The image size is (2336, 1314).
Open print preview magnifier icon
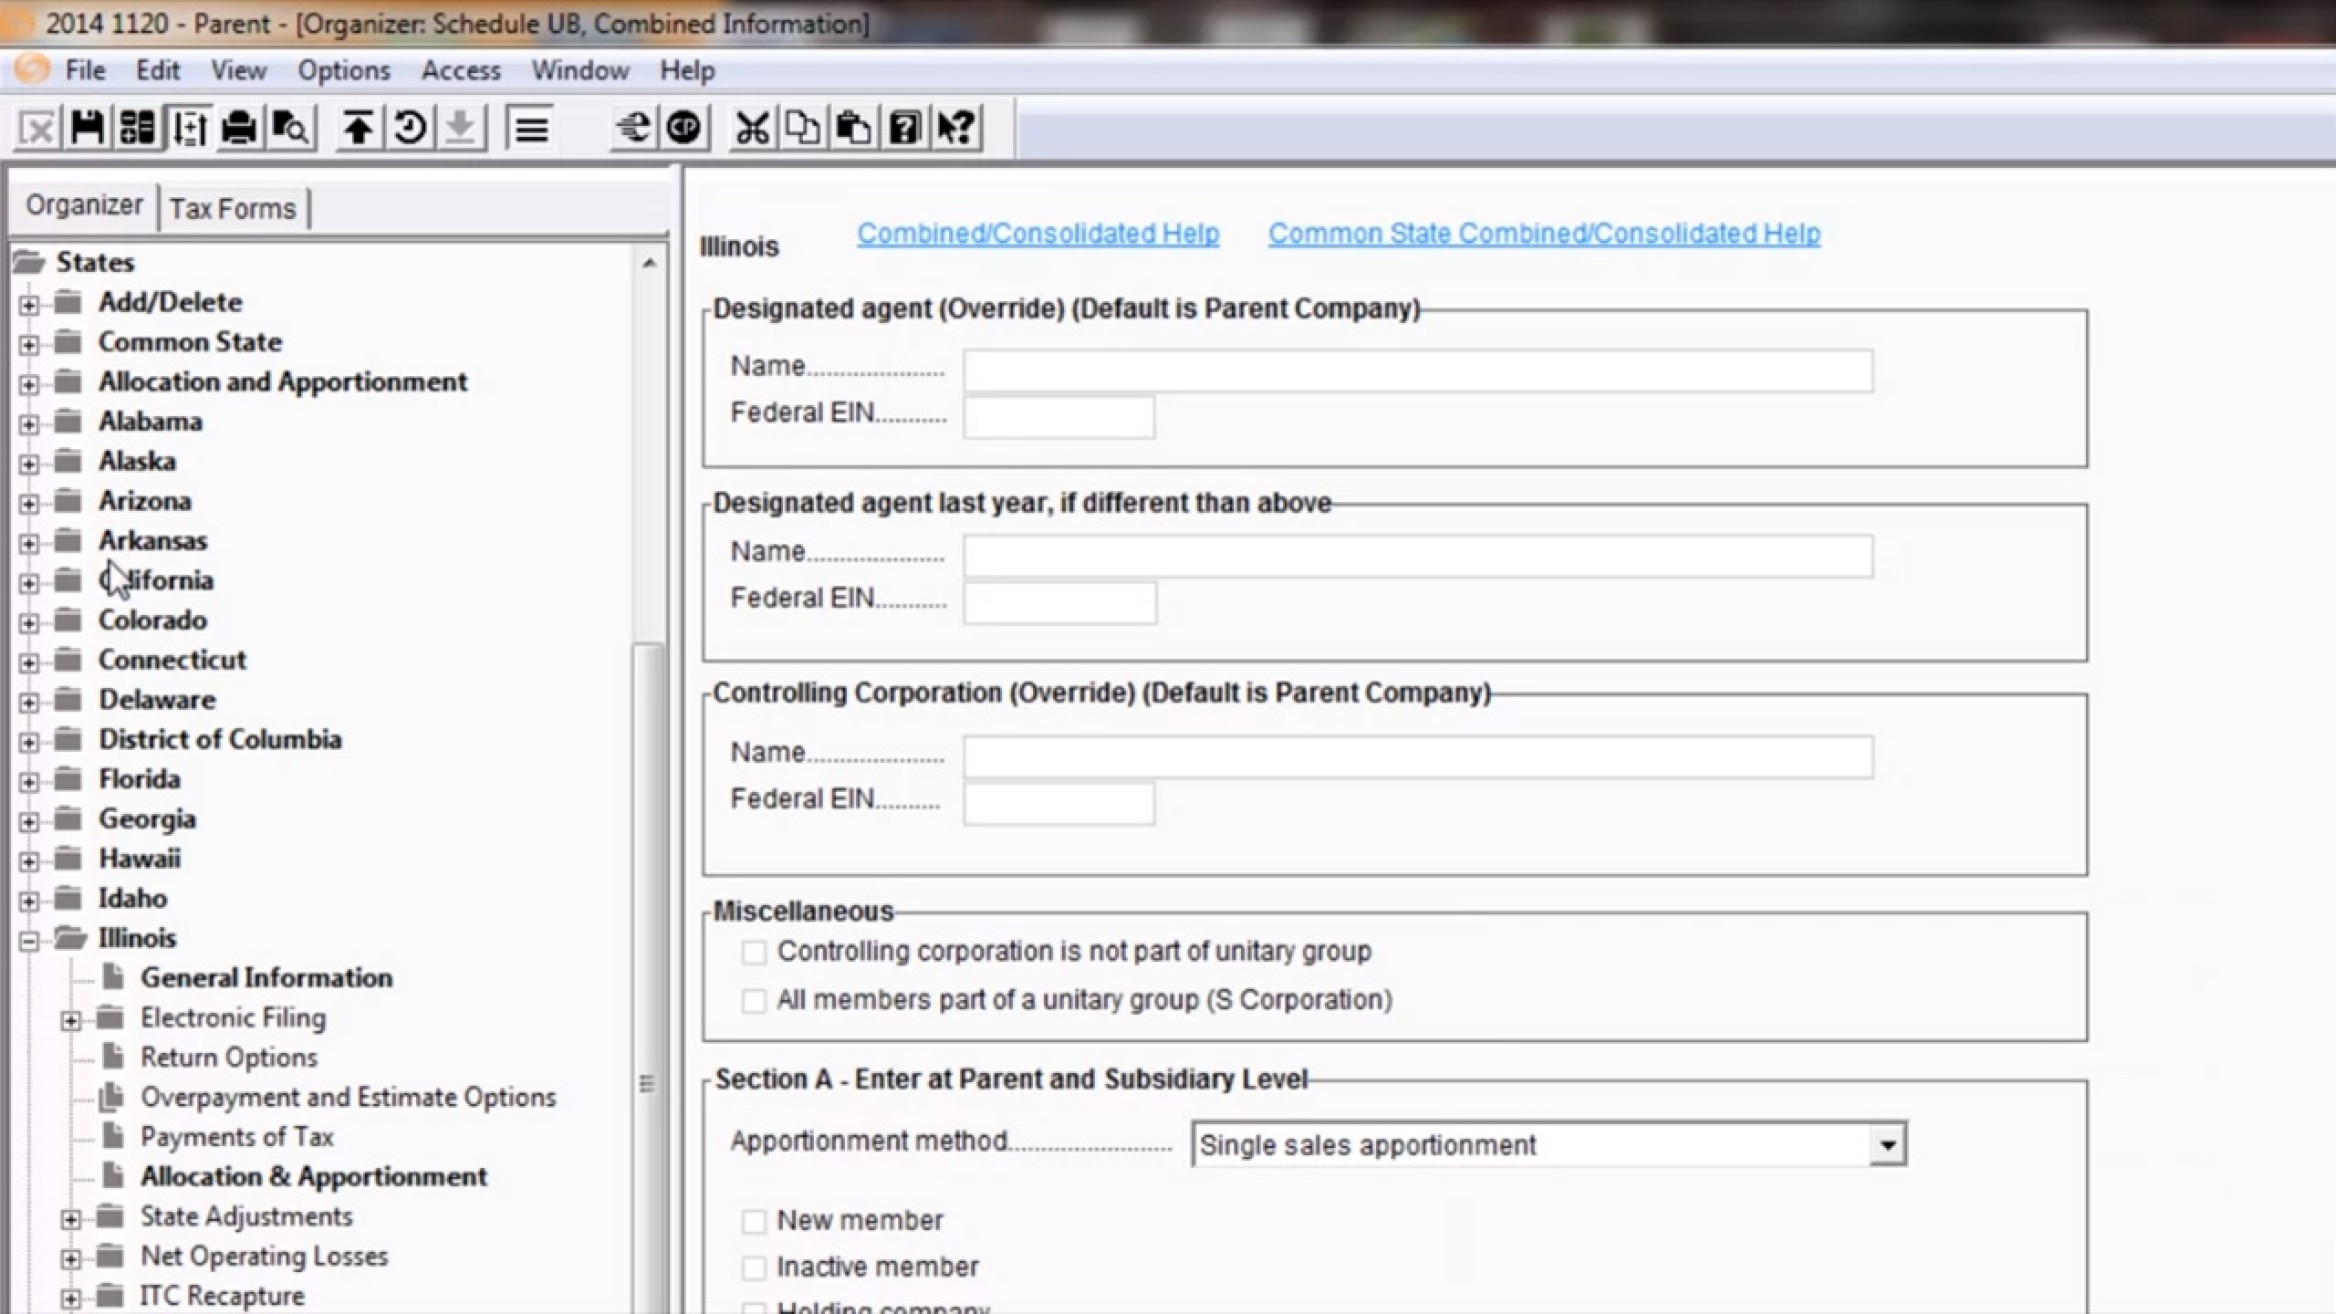point(290,128)
